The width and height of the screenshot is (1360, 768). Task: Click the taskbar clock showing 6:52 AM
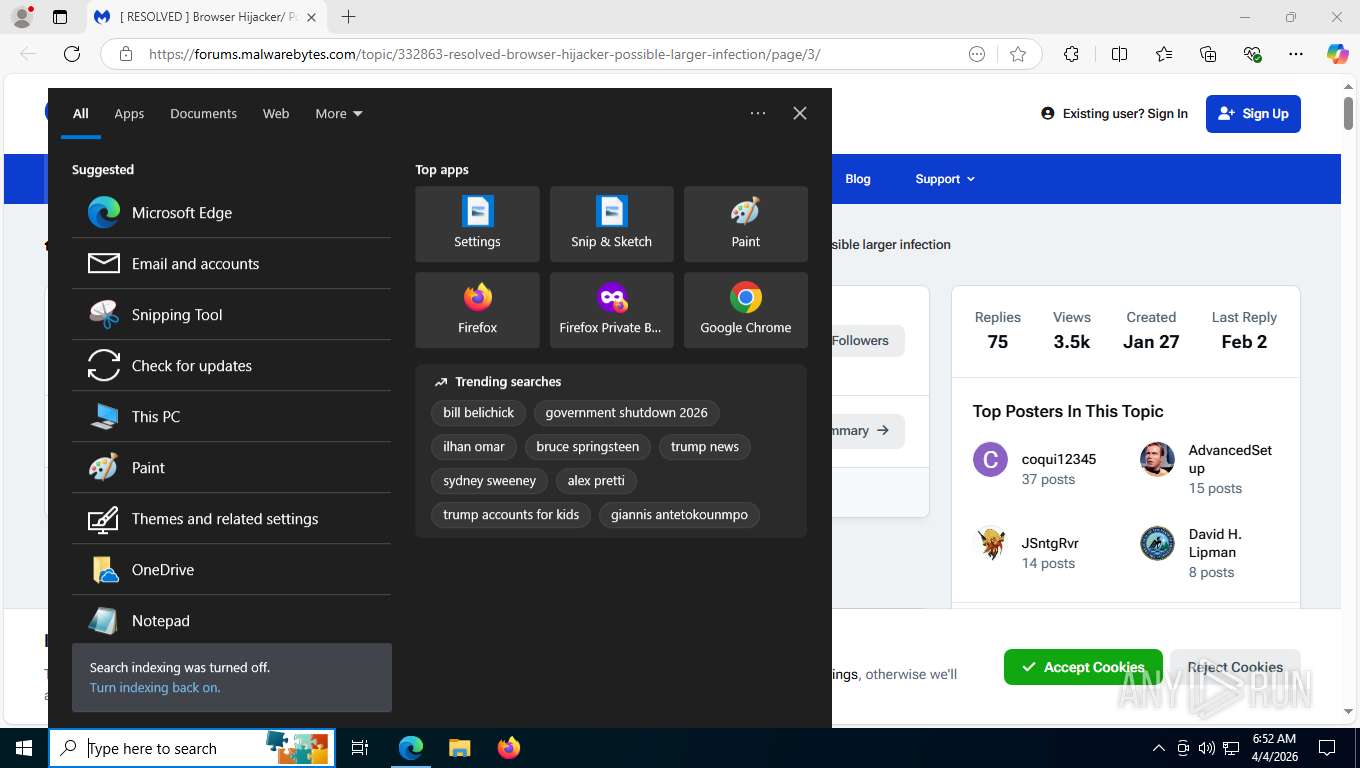pos(1273,748)
